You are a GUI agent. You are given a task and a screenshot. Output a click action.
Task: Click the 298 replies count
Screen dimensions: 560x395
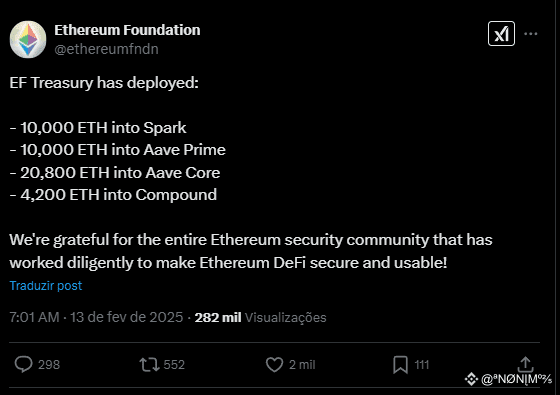[49, 365]
